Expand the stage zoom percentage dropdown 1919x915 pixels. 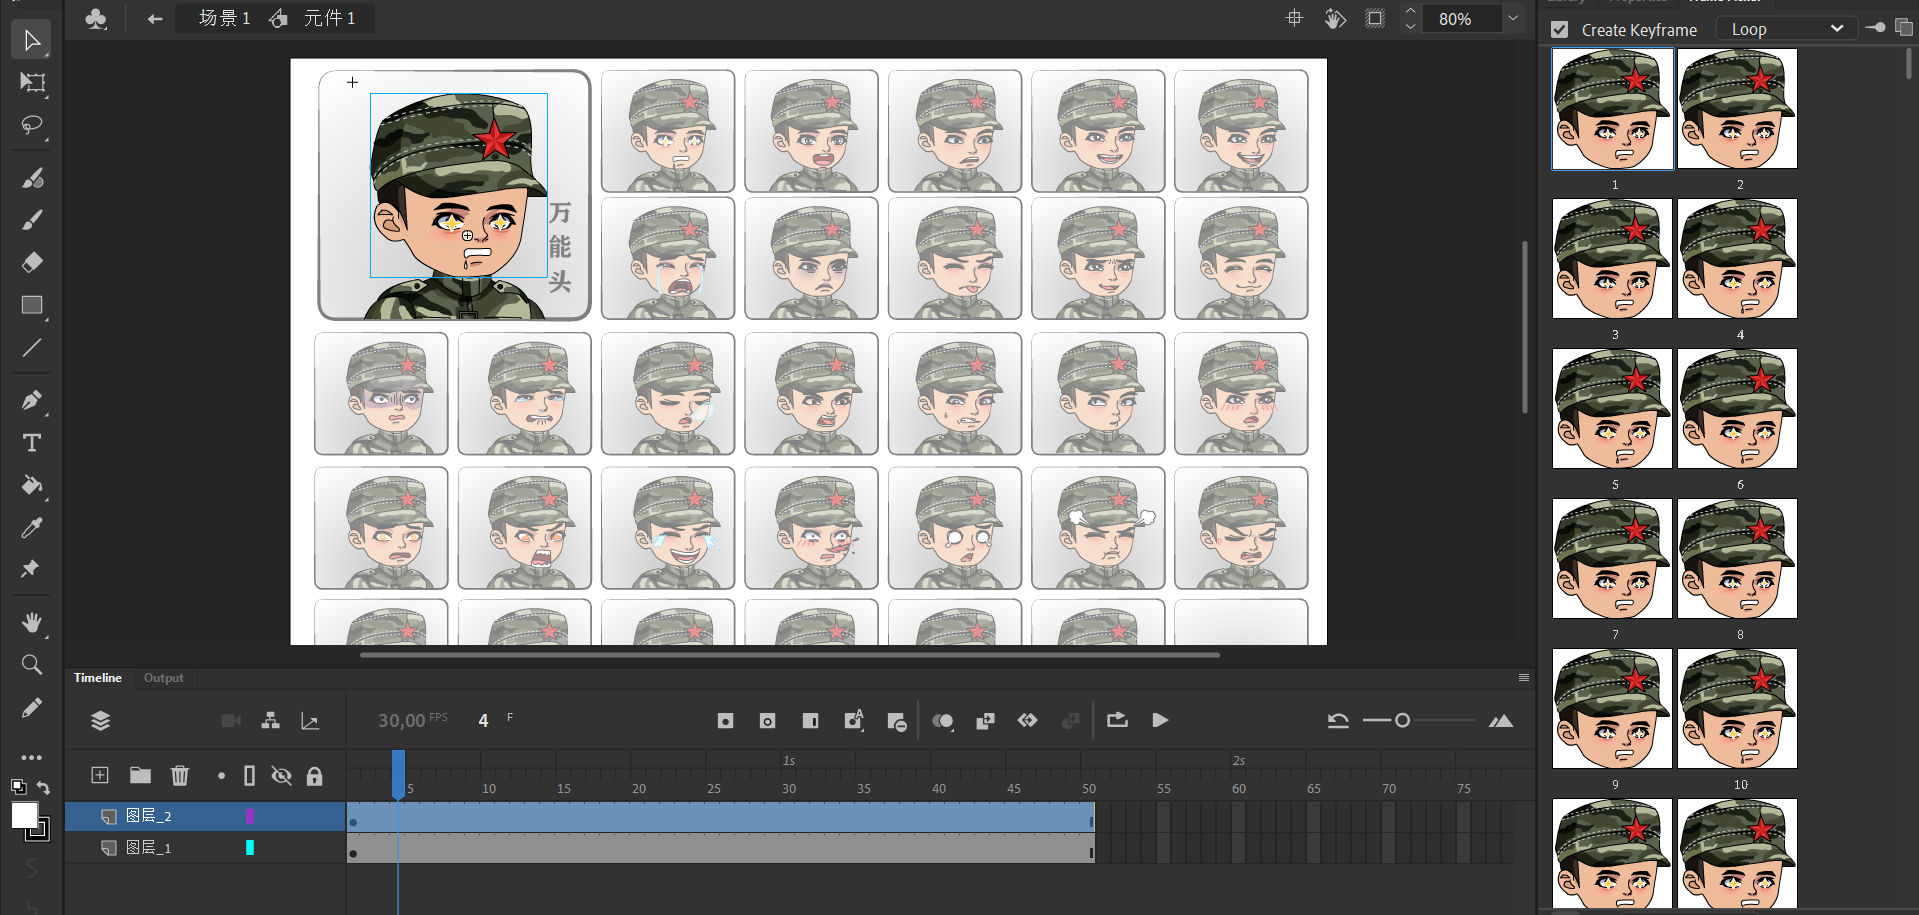pyautogui.click(x=1513, y=18)
